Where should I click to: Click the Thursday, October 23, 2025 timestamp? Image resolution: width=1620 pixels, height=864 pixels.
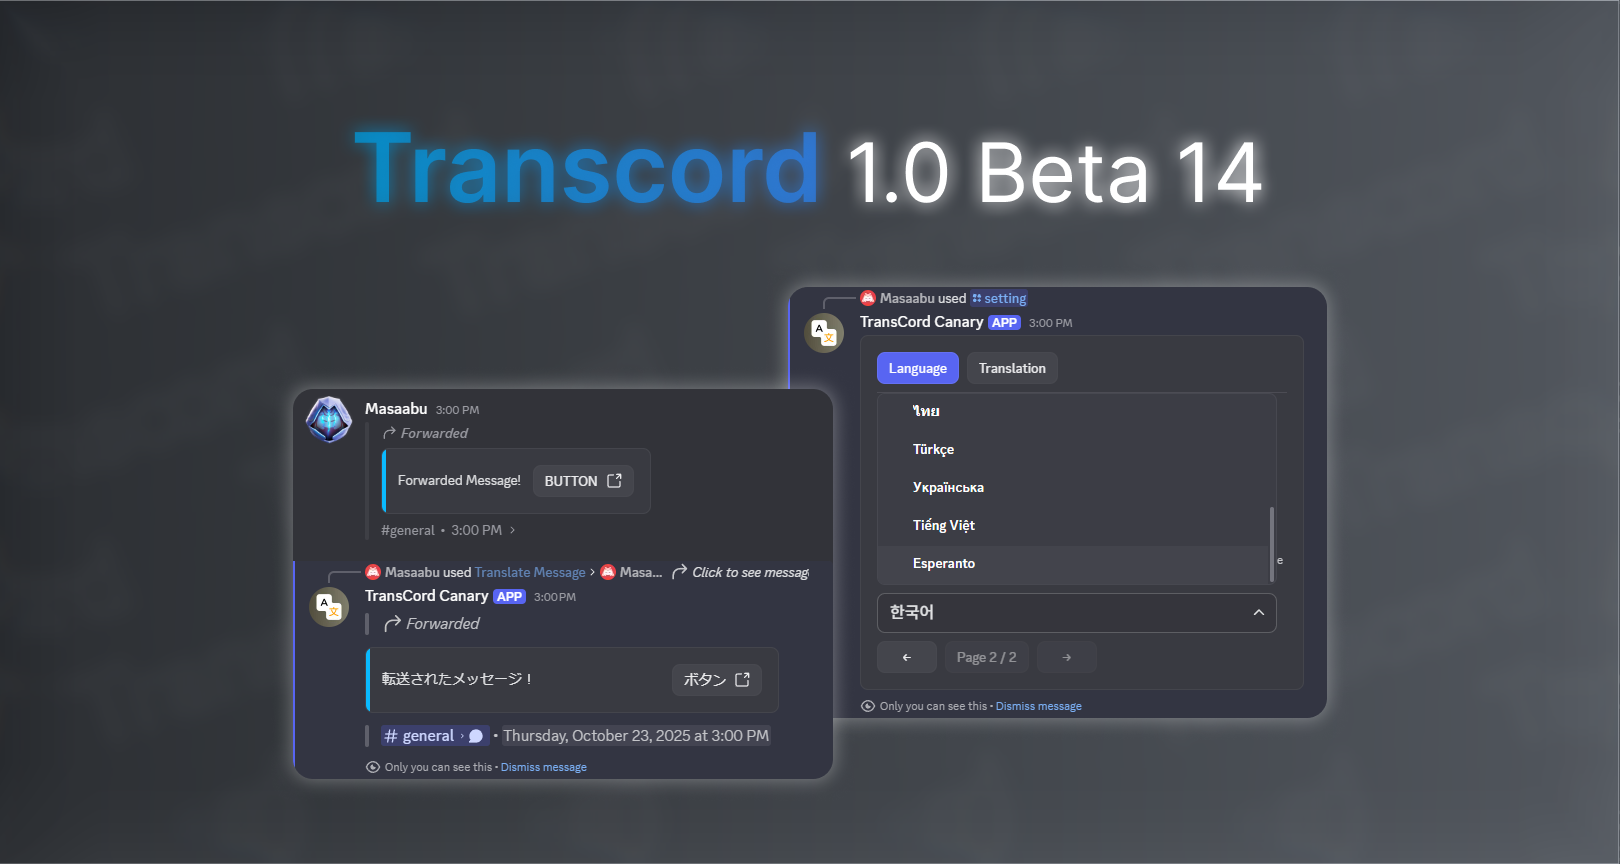pos(636,736)
